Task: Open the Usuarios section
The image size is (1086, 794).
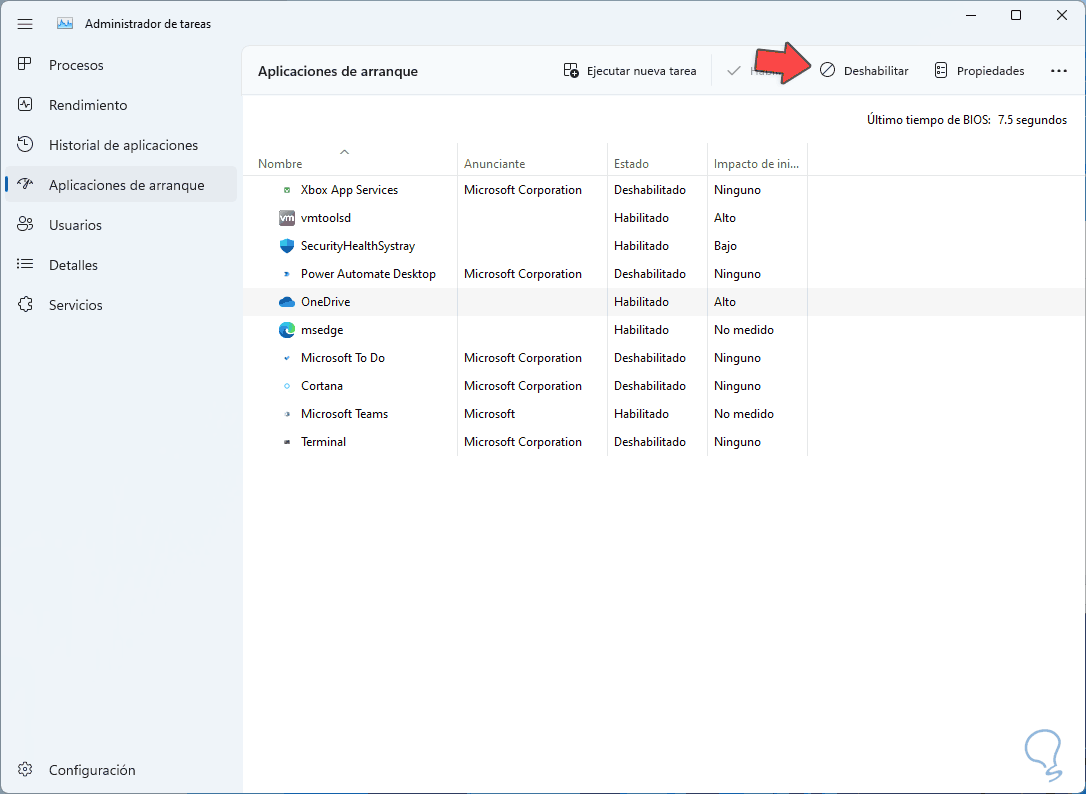Action: tap(75, 225)
